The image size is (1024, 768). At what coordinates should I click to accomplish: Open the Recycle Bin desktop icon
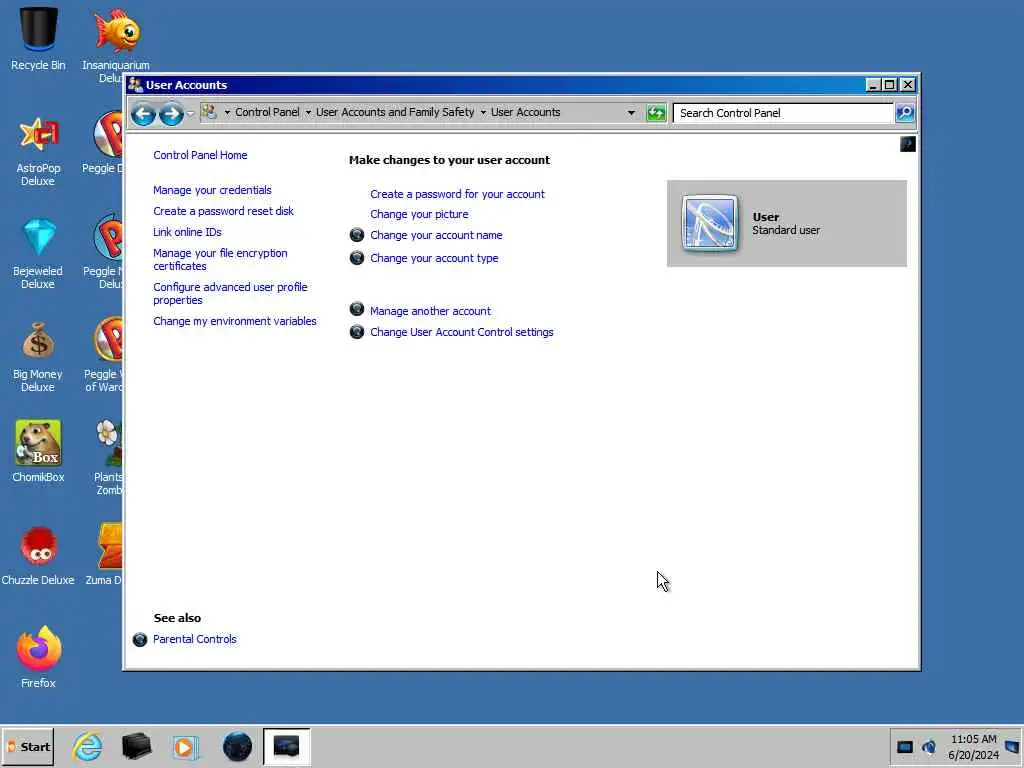click(x=38, y=38)
